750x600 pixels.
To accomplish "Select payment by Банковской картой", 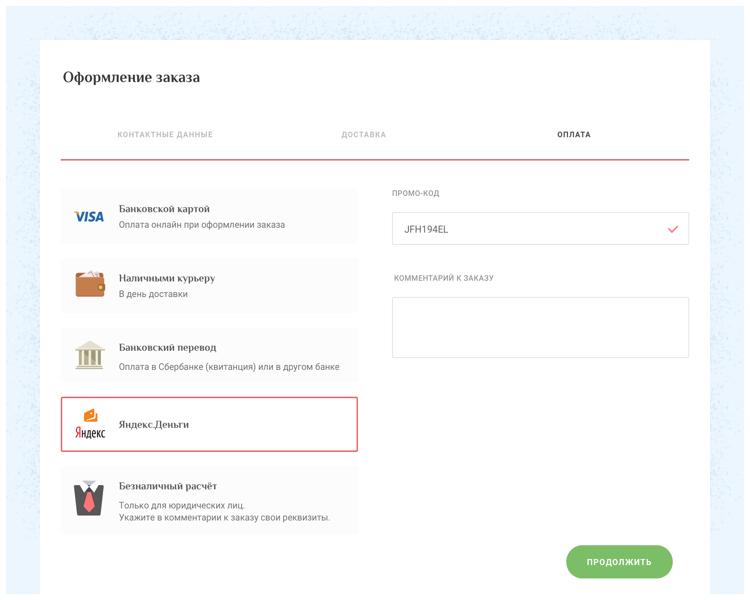I will coord(209,216).
